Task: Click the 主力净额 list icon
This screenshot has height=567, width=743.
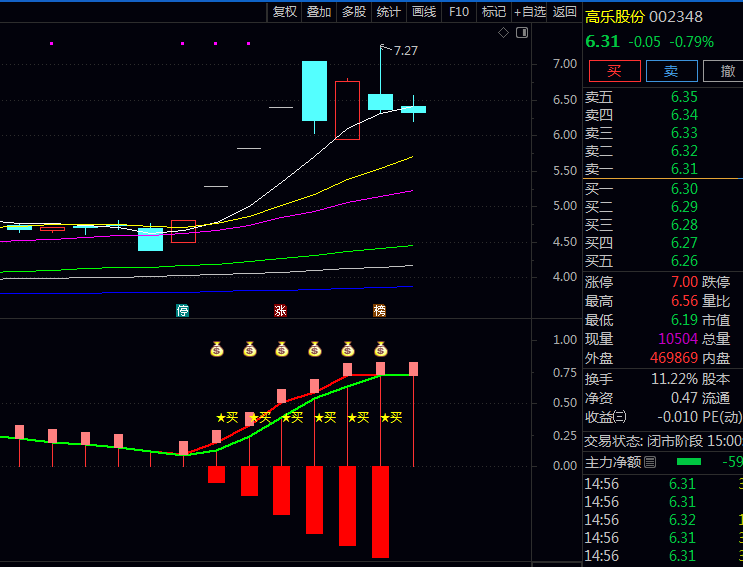Action: [650, 462]
